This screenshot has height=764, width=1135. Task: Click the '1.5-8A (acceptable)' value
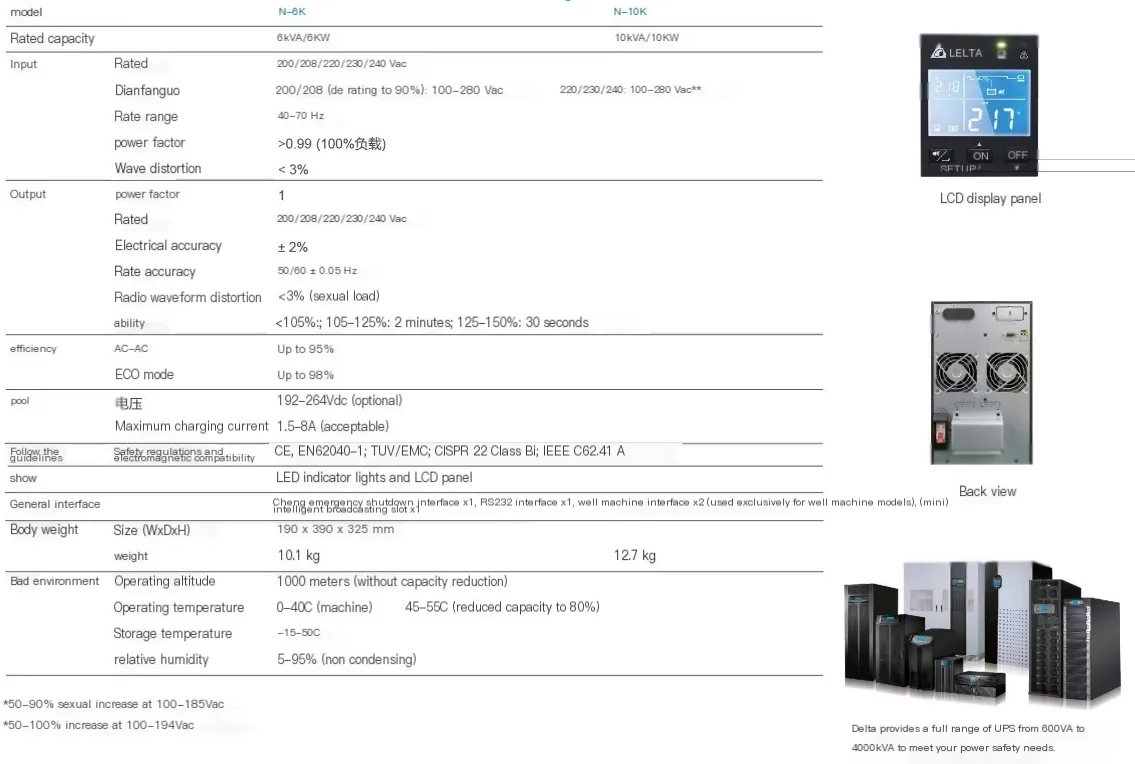click(x=333, y=427)
